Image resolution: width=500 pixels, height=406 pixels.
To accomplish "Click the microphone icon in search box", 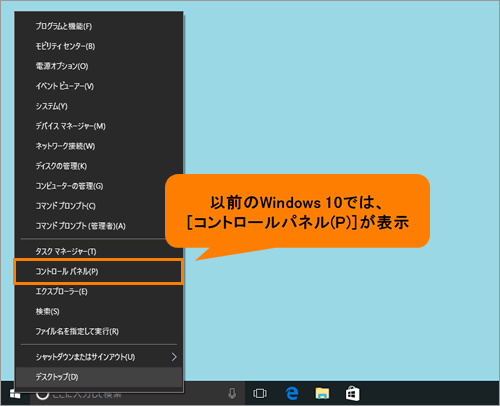I will pos(232,394).
